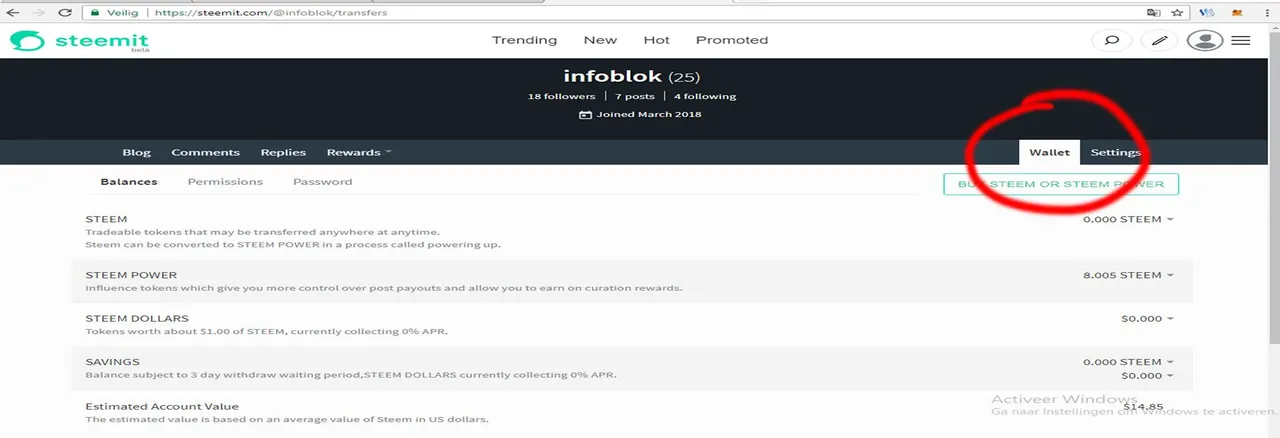Click the STEEM POWER heading

[x=131, y=275]
